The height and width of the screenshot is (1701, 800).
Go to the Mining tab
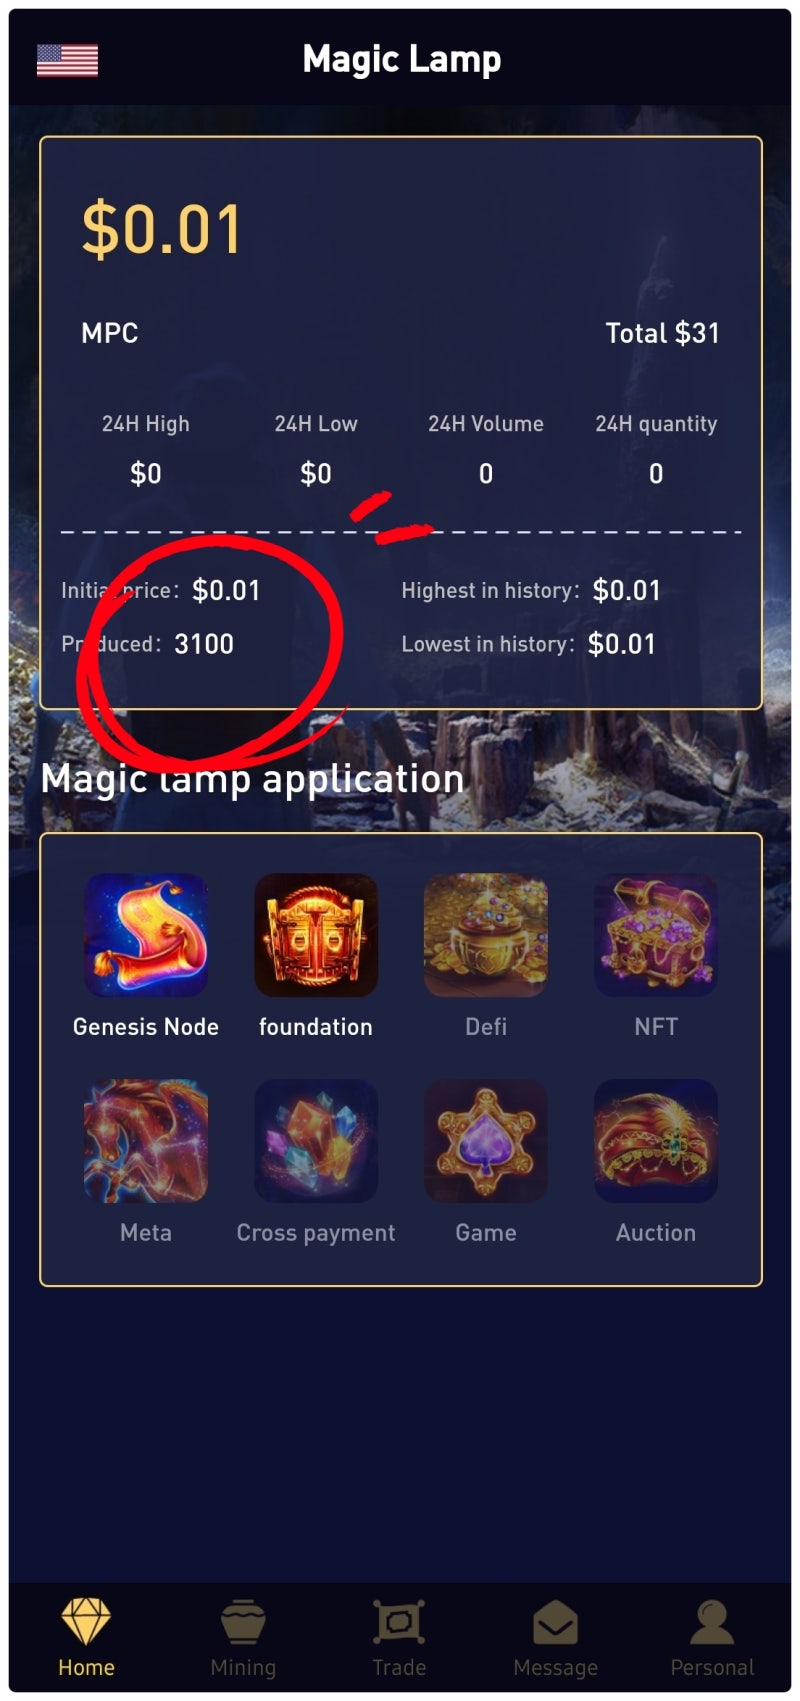click(x=243, y=1638)
